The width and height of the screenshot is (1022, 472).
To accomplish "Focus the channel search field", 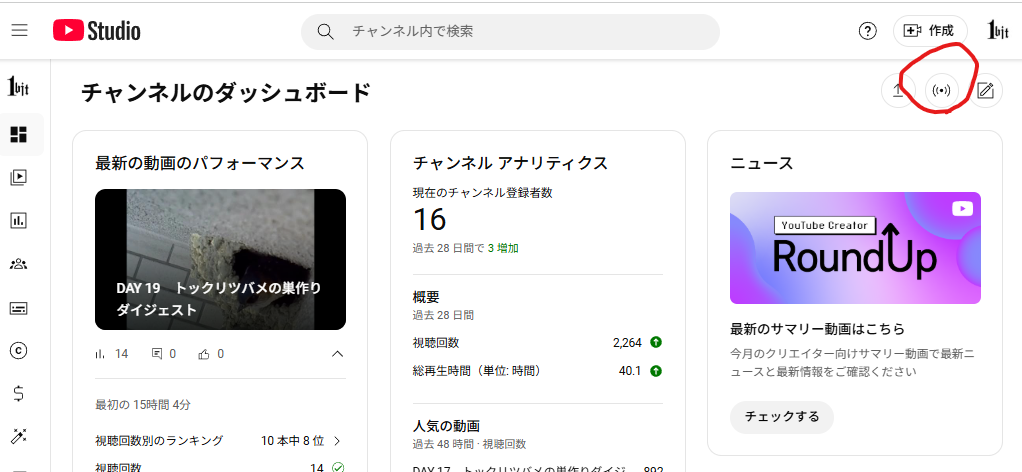I will (x=510, y=31).
